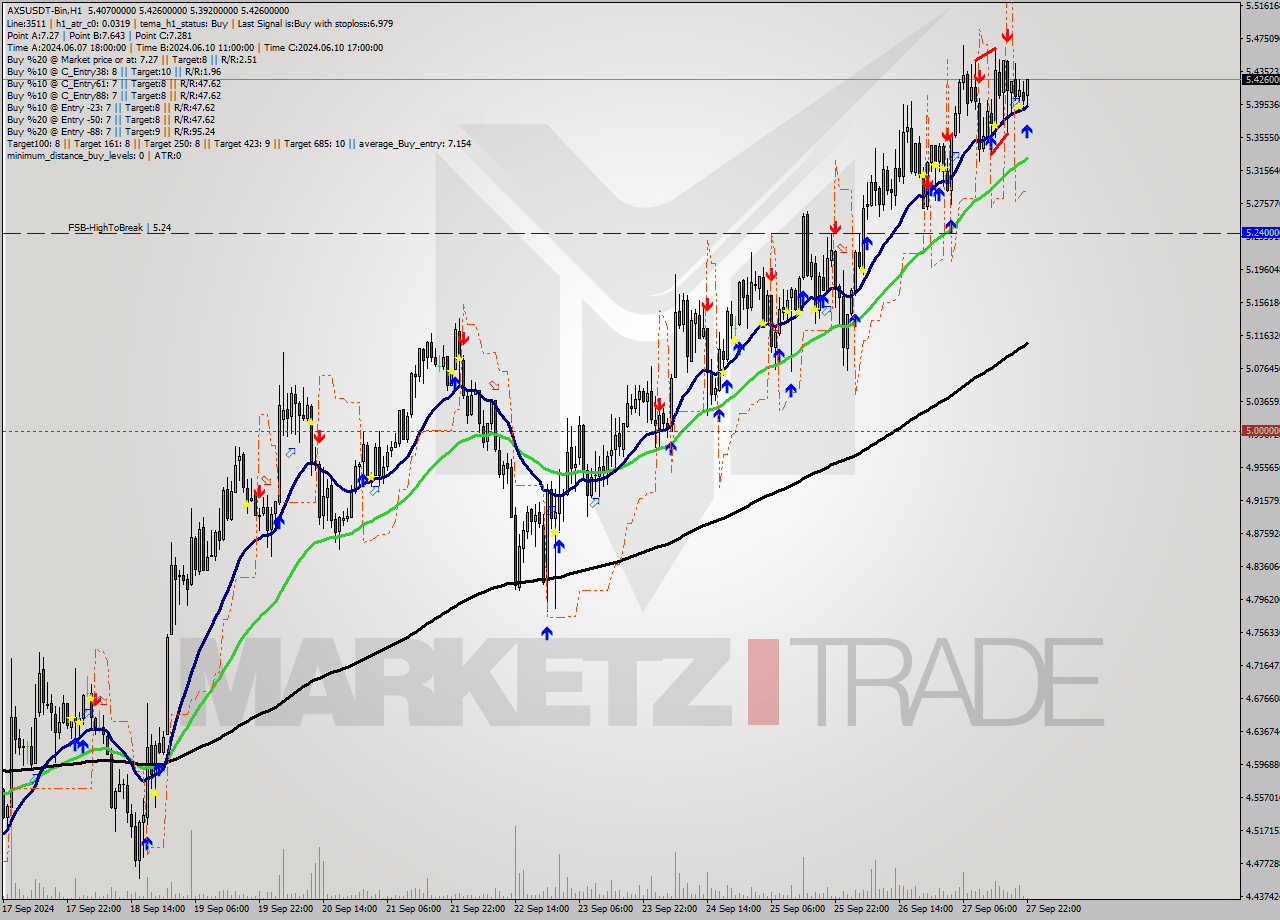1280x920 pixels.
Task: Click the '23 Sep 06:00' time axis label
Action: 605,909
